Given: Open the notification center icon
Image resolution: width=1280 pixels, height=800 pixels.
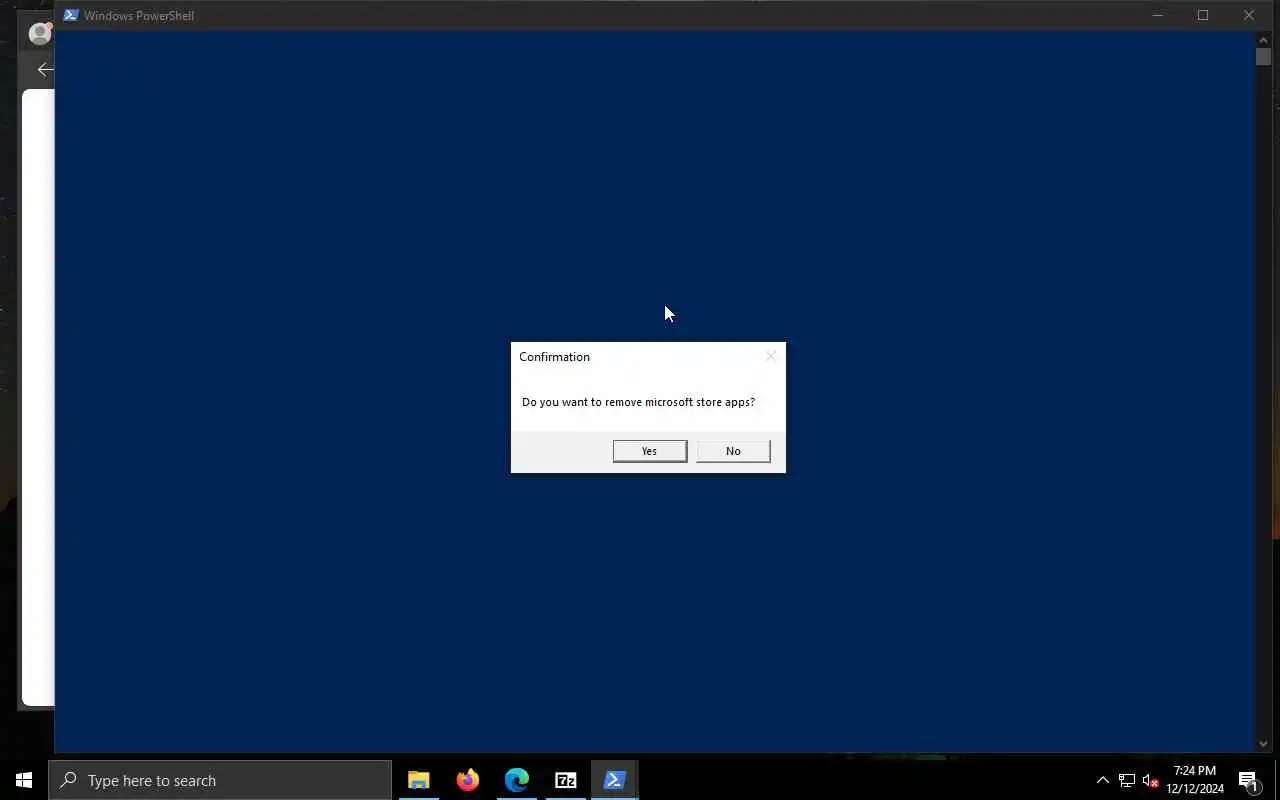Looking at the screenshot, I should point(1248,780).
